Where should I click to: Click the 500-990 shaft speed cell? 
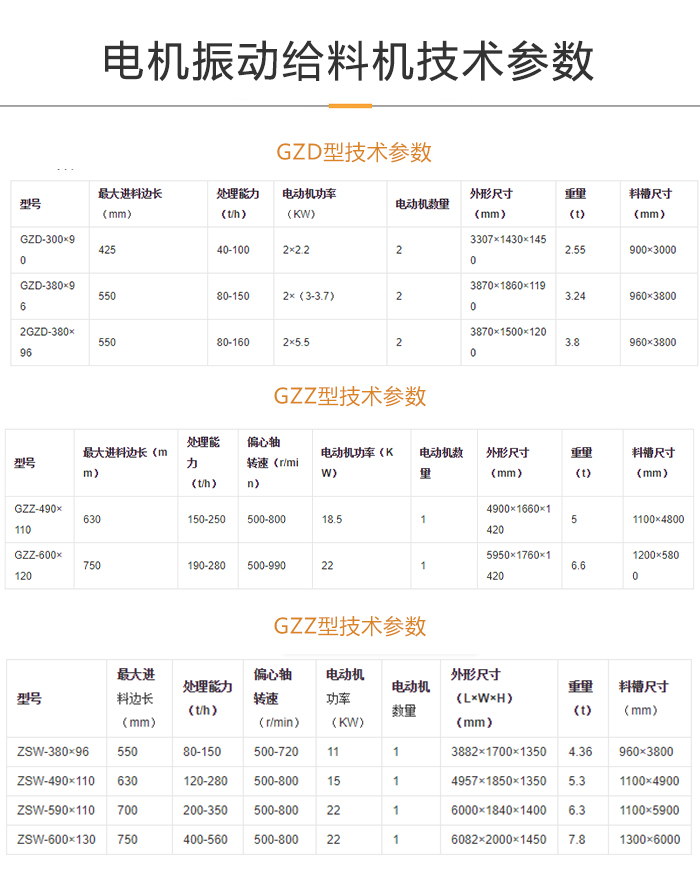(266, 566)
